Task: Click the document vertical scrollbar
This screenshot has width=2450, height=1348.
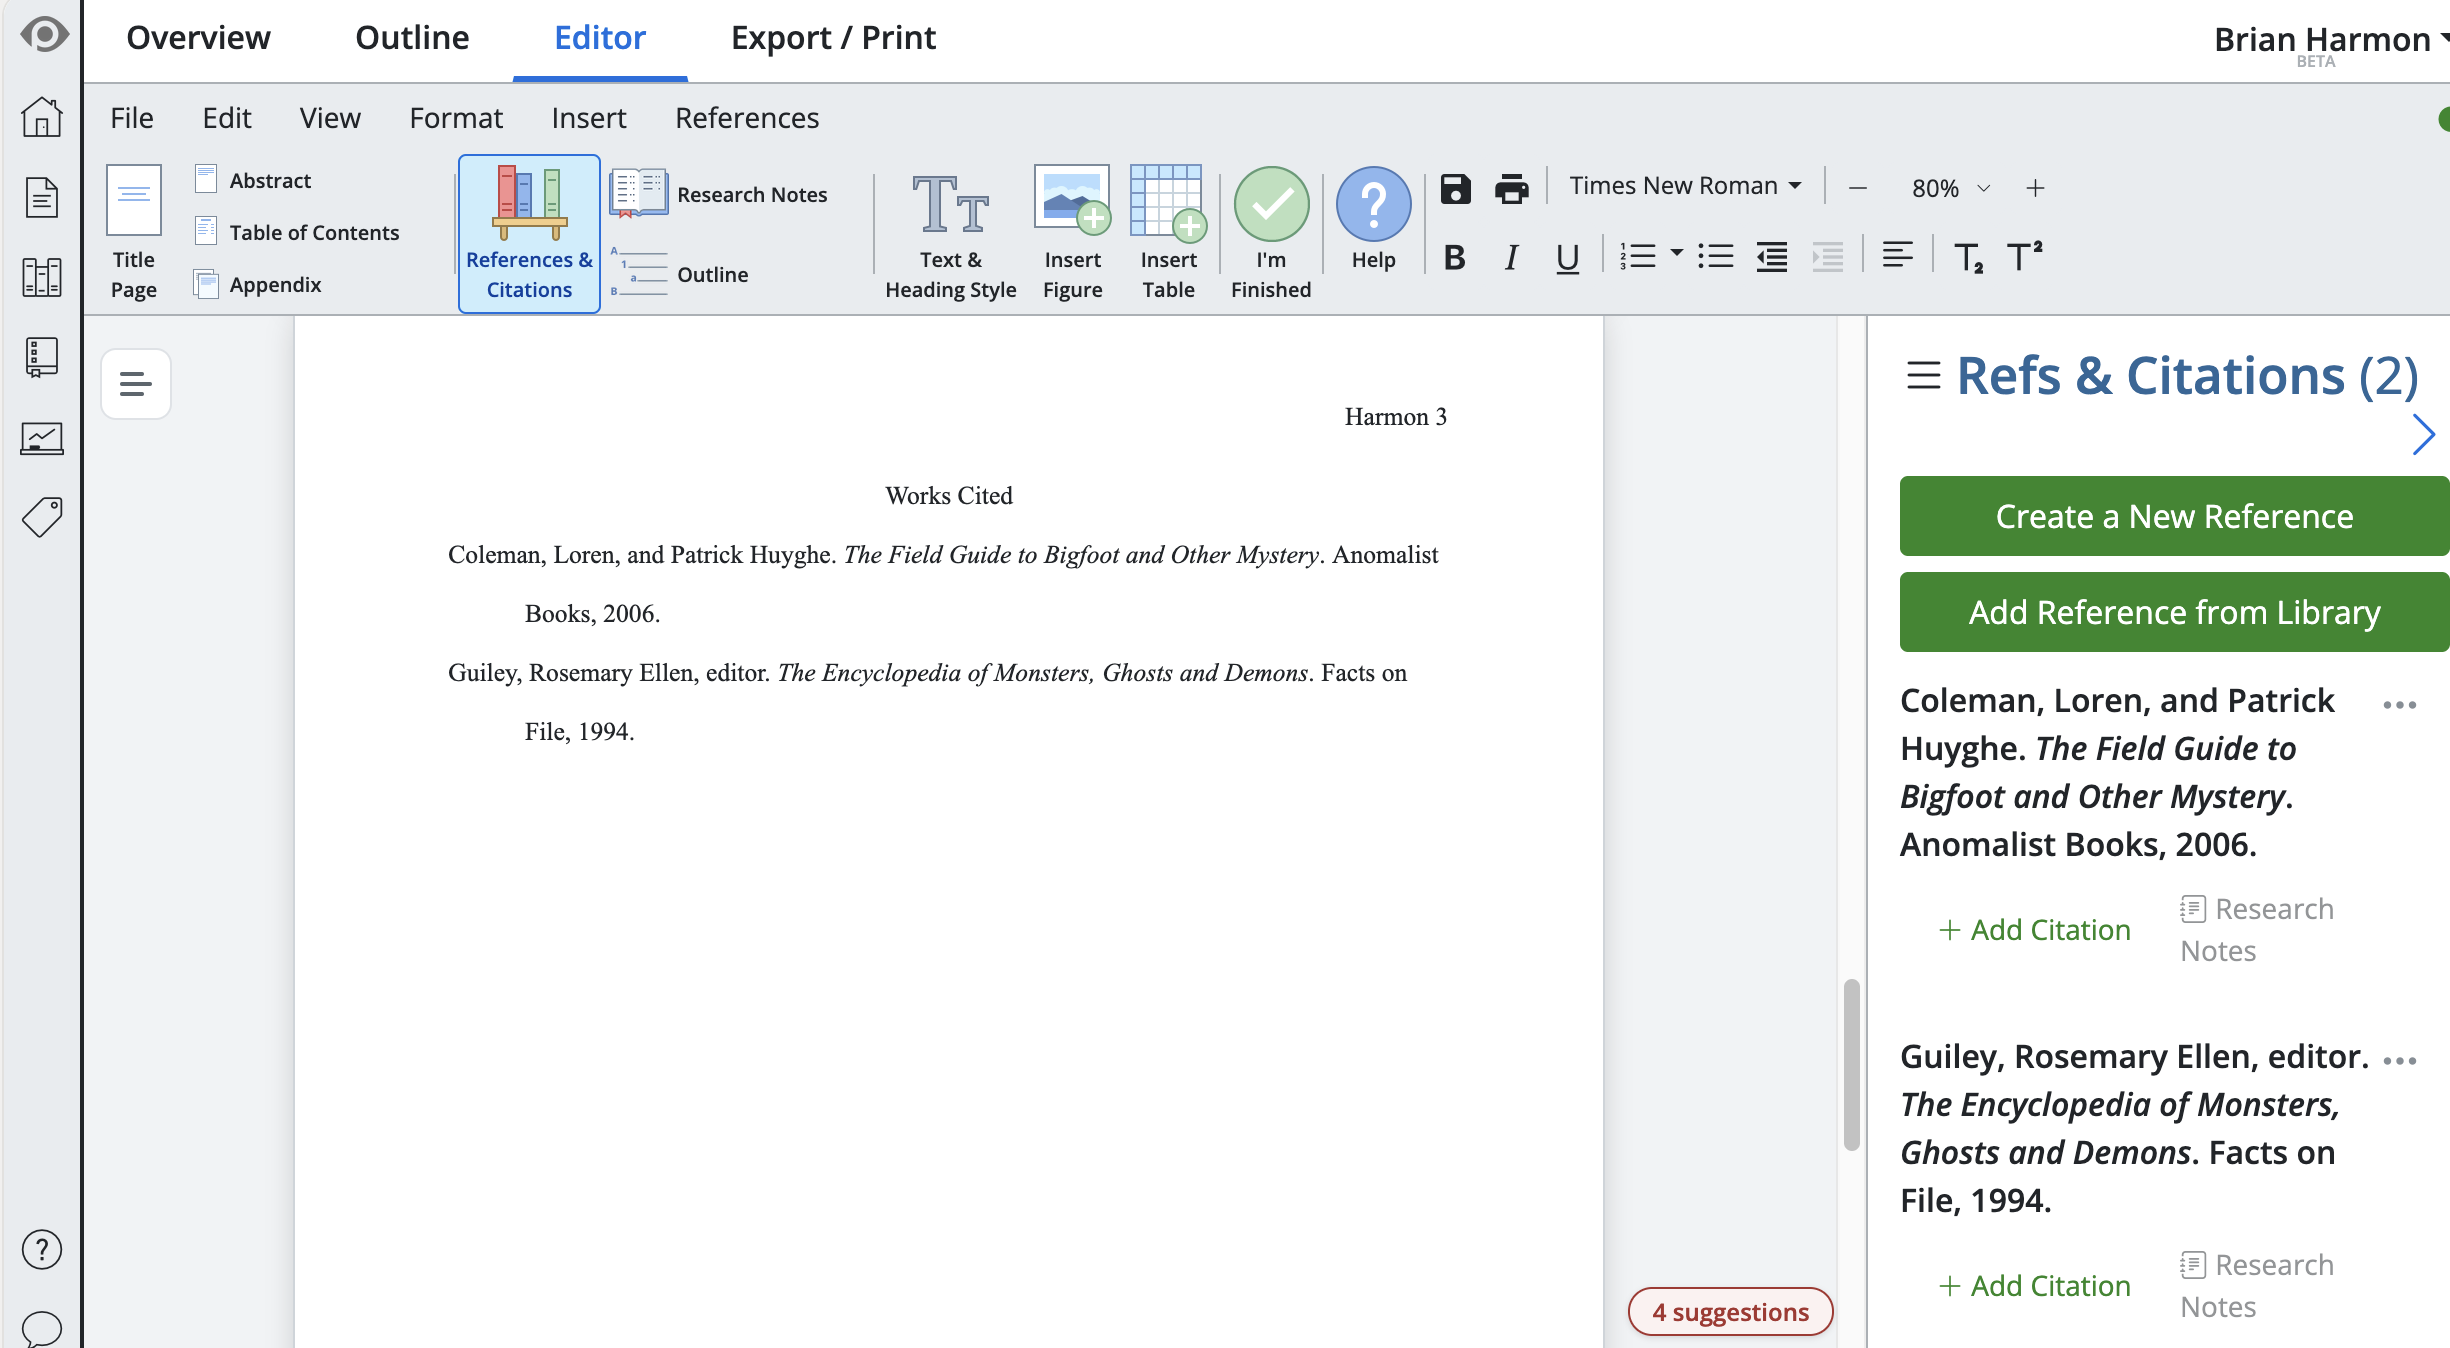Action: click(x=1852, y=1064)
